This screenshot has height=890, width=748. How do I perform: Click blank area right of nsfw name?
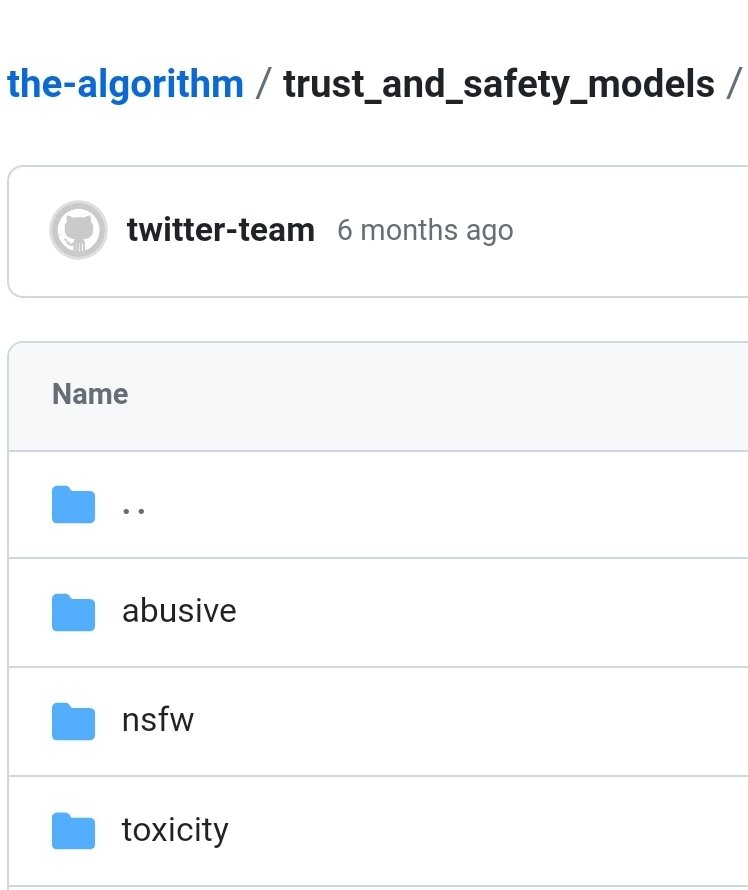click(x=500, y=721)
